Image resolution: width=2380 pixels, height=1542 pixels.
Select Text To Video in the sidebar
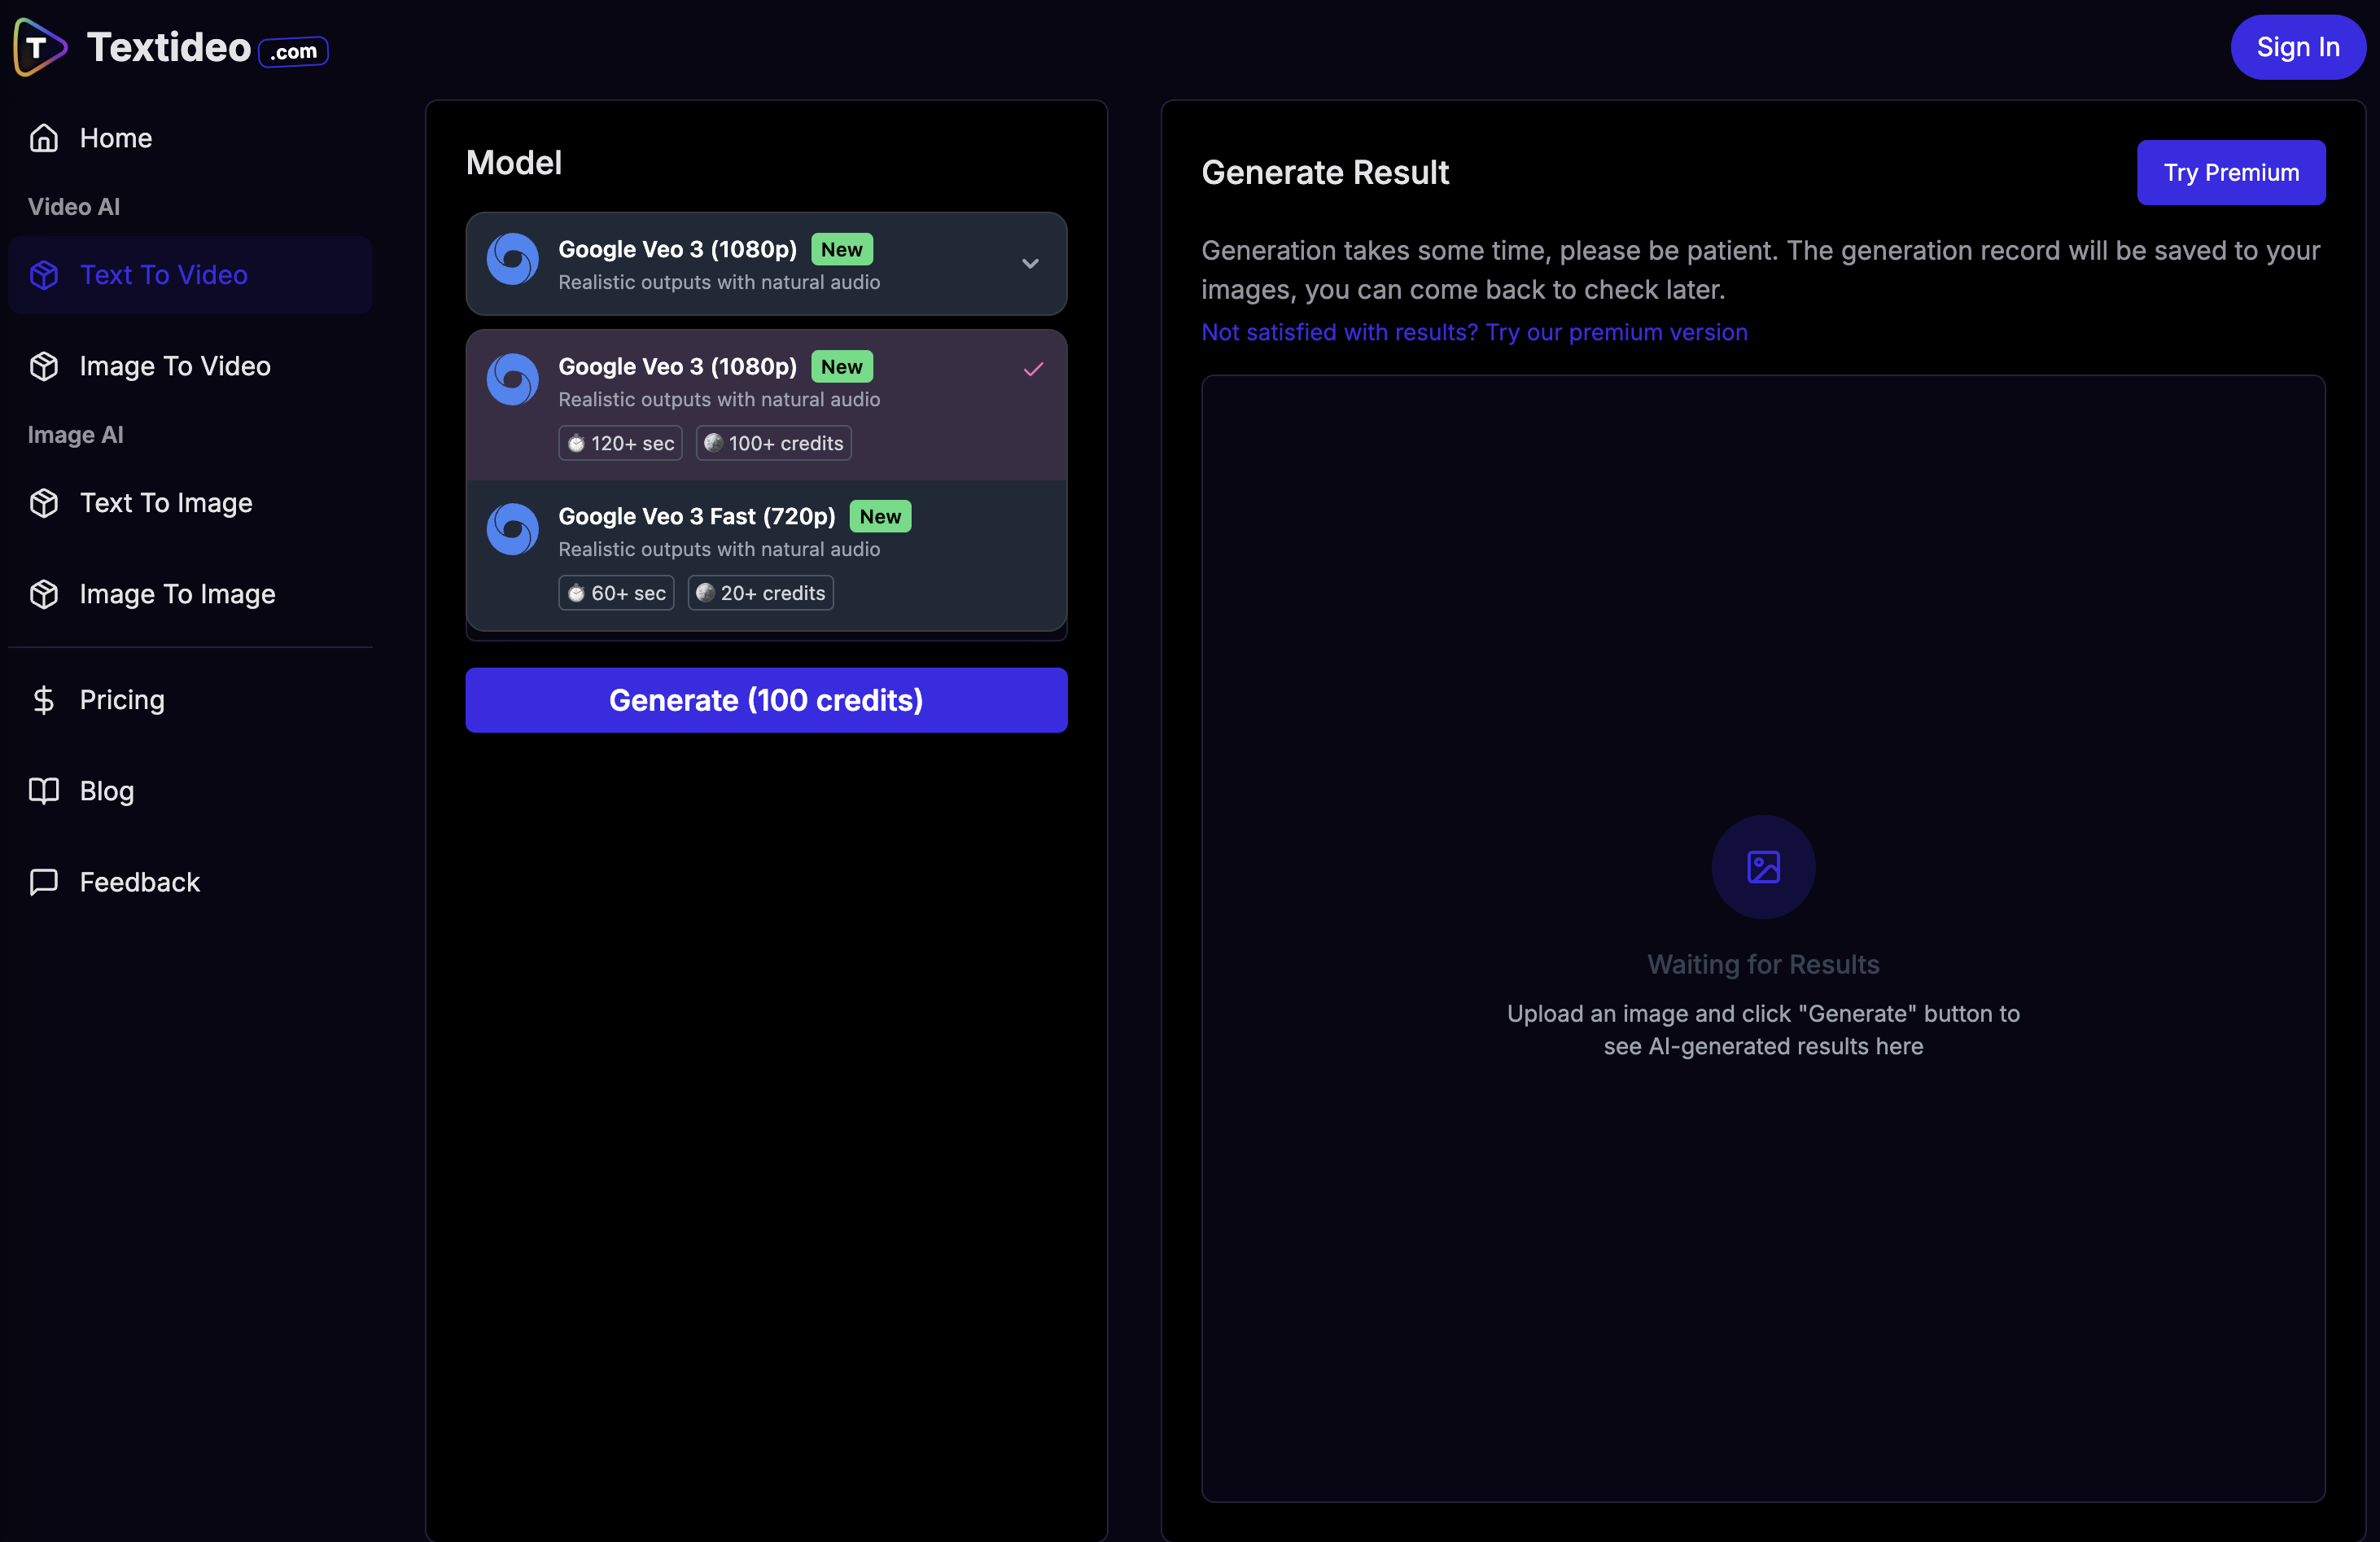[190, 275]
